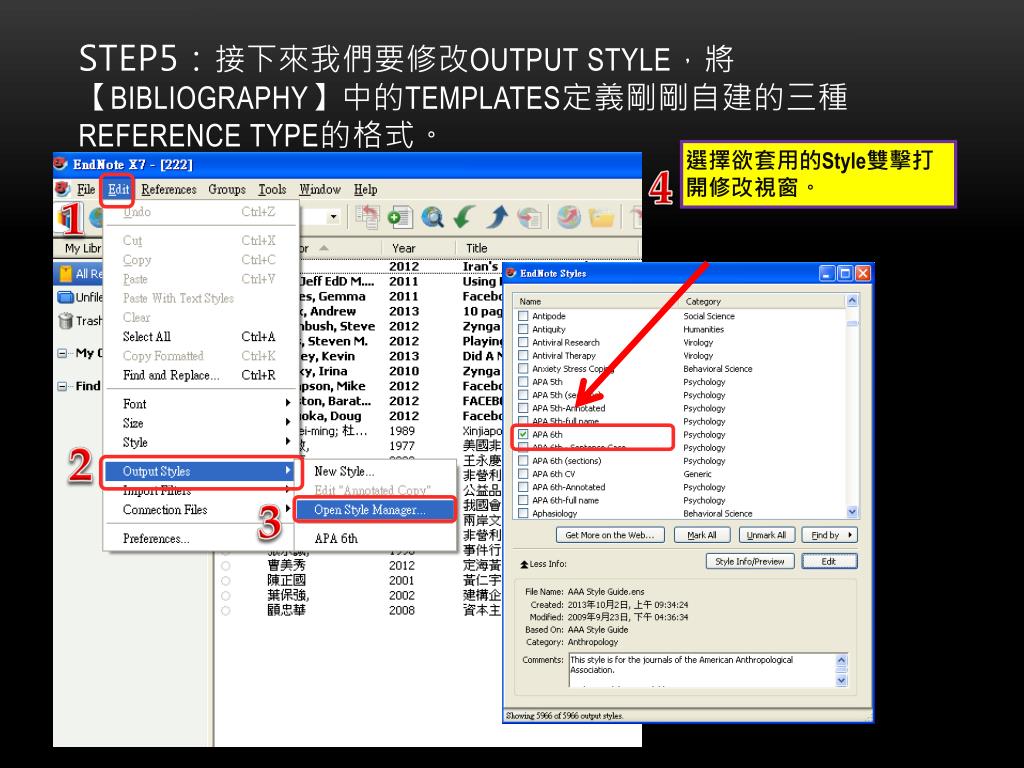Select the 曹美秀 reference row
Image resolution: width=1024 pixels, height=768 pixels.
tap(359, 565)
